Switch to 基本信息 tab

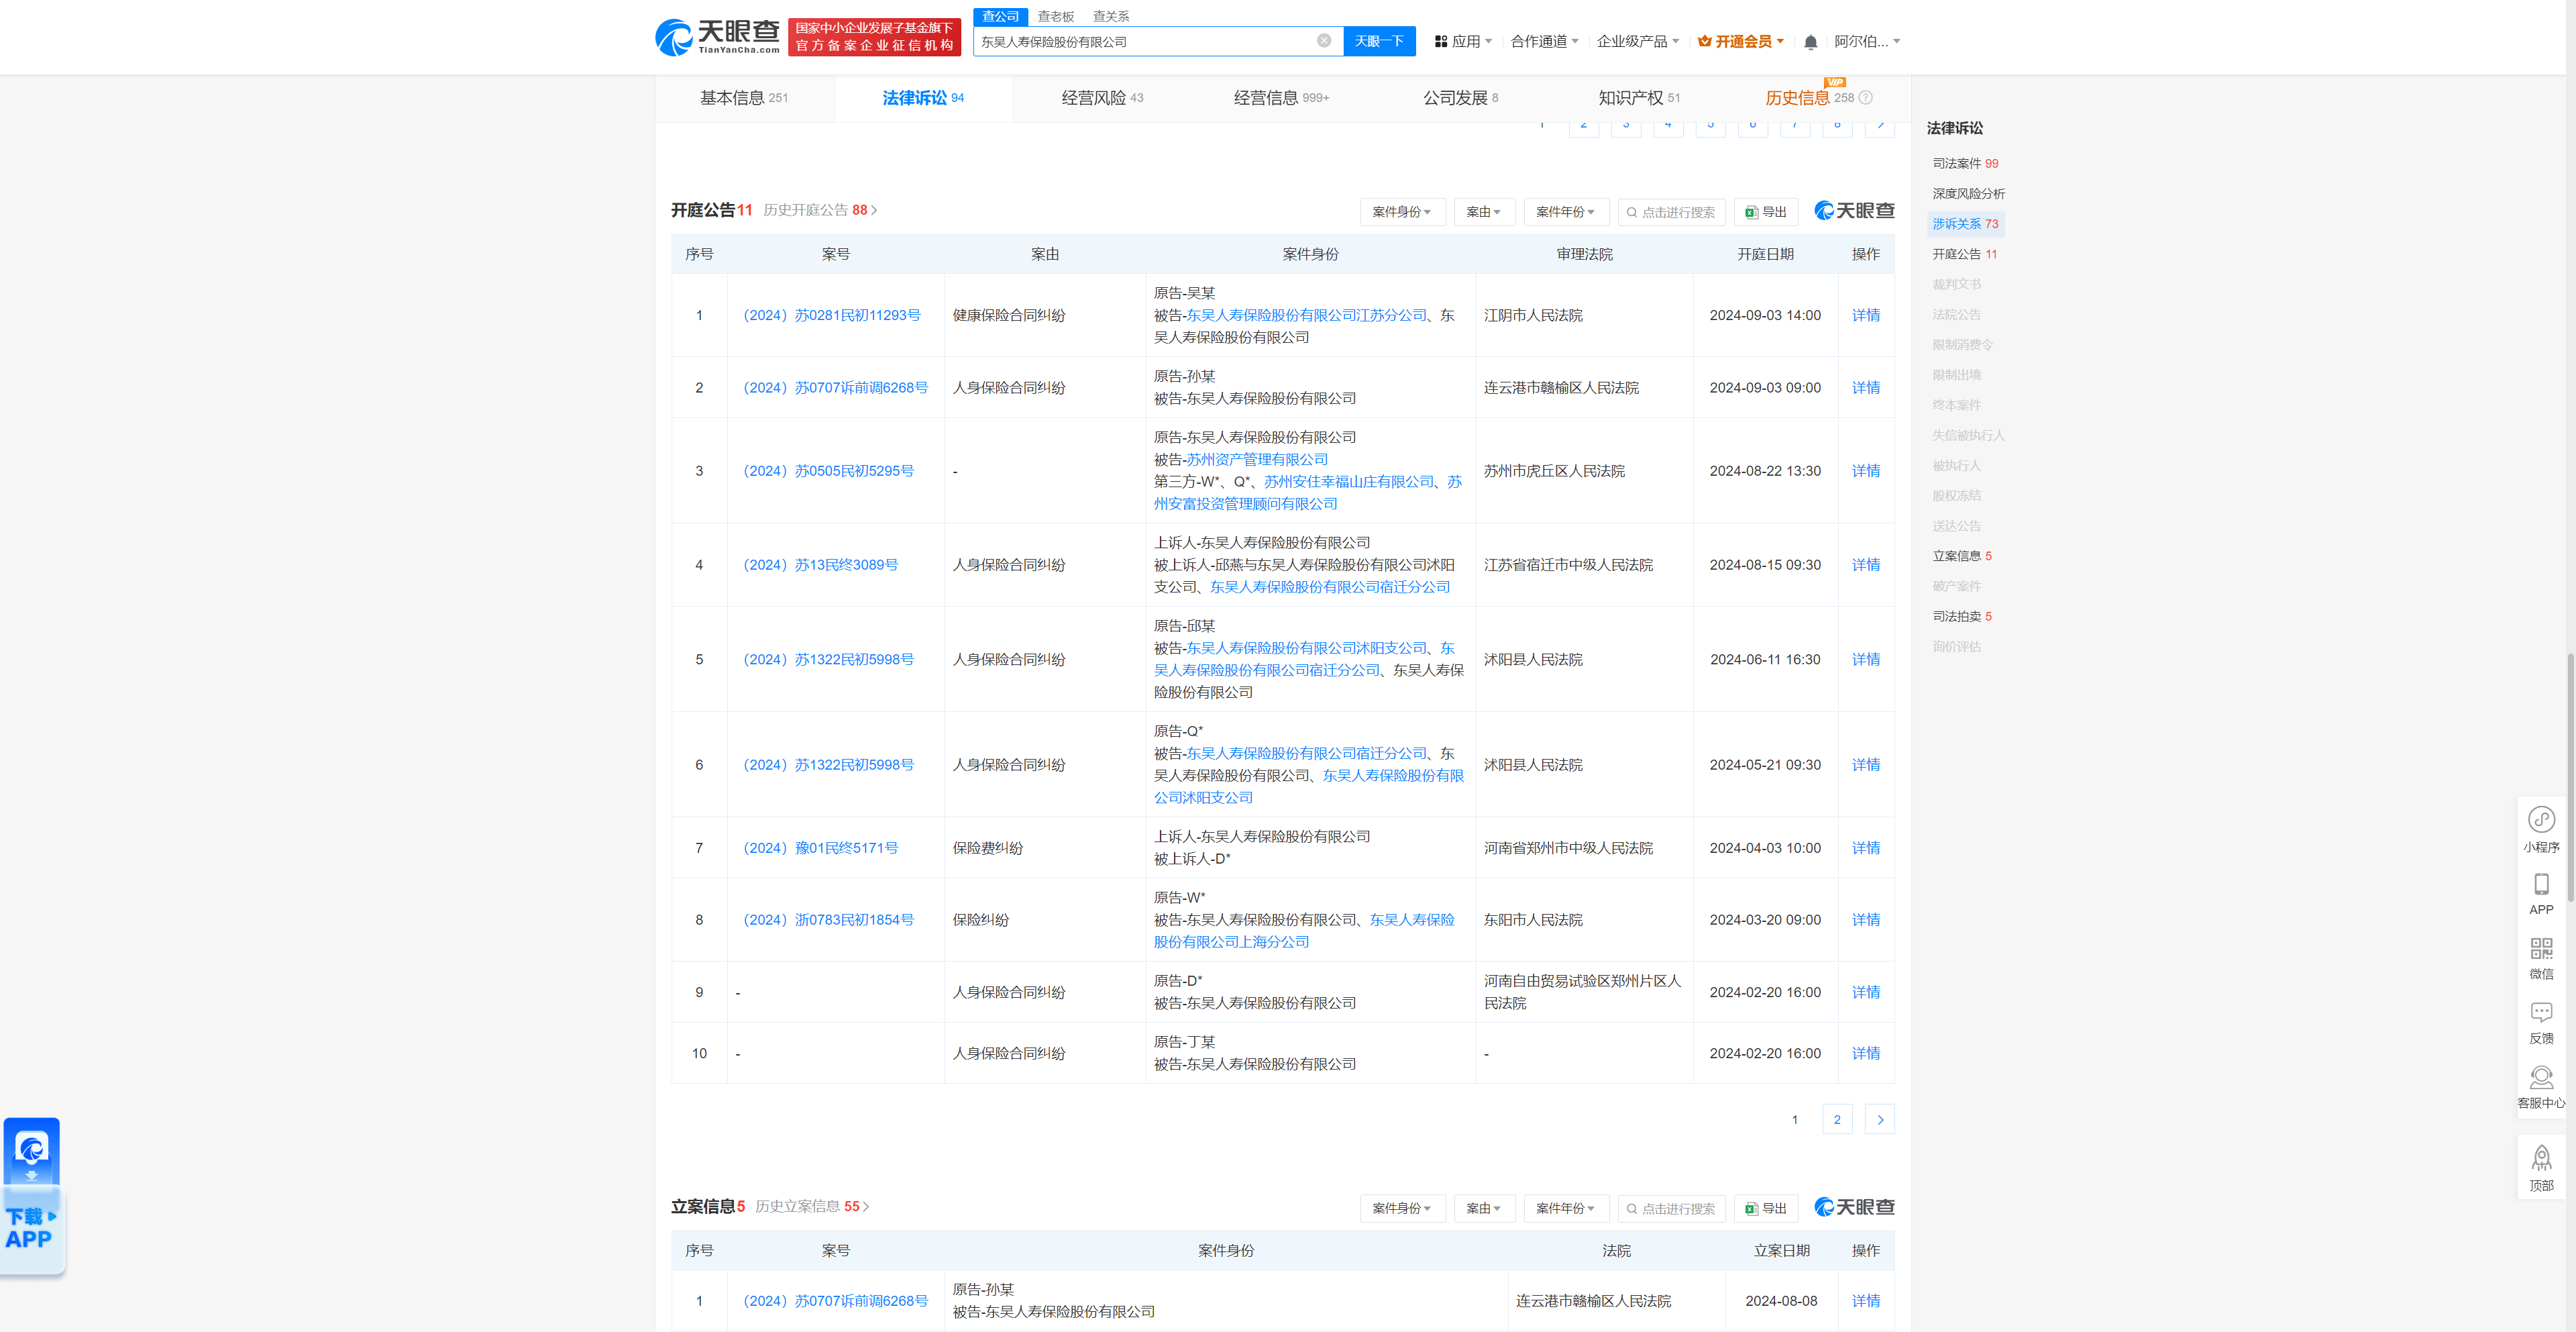point(744,98)
